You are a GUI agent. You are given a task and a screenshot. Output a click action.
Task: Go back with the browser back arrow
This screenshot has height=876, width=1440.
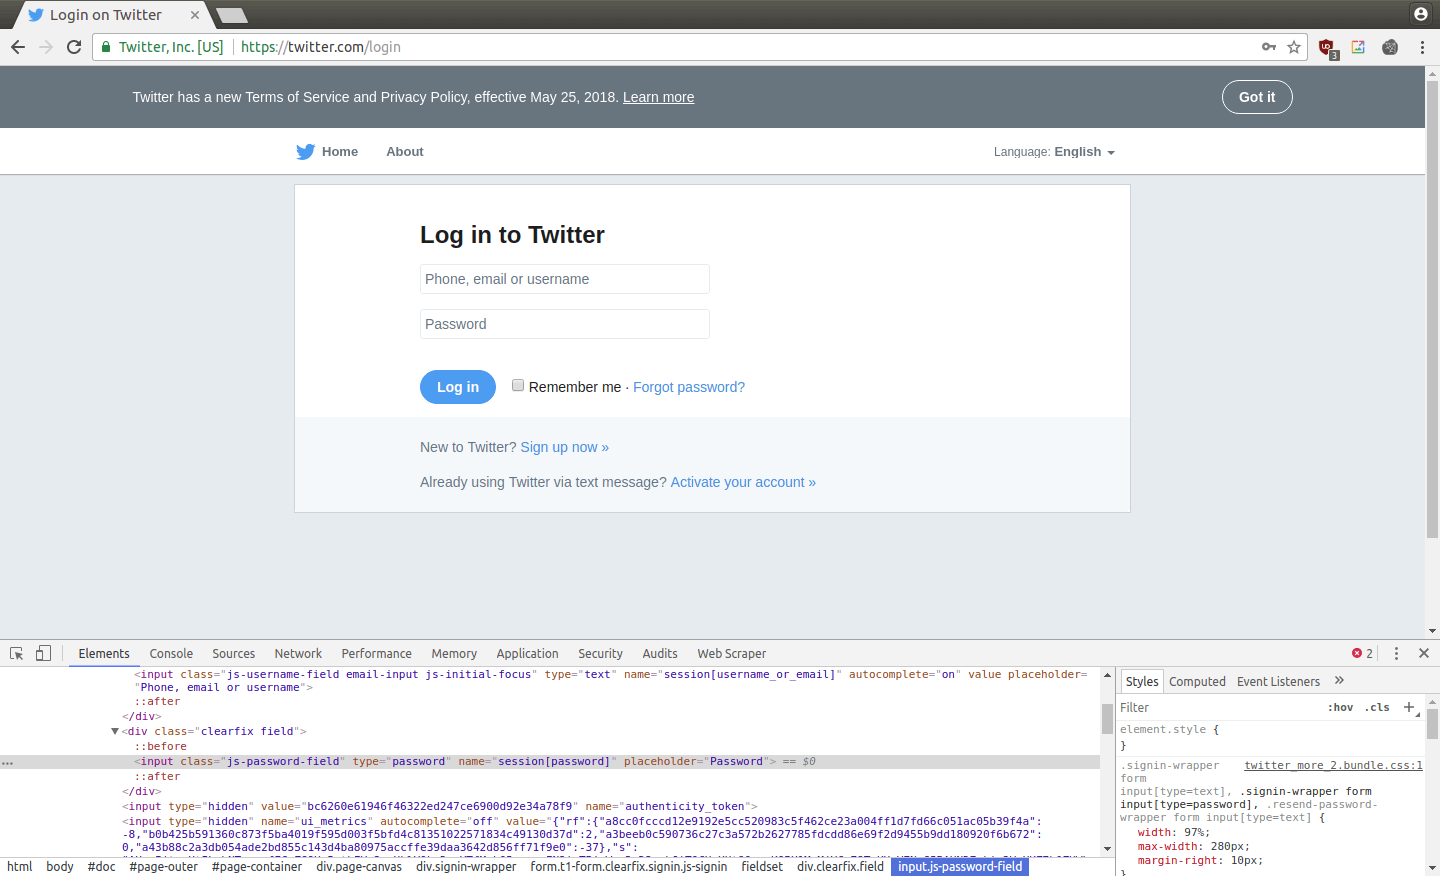18,47
